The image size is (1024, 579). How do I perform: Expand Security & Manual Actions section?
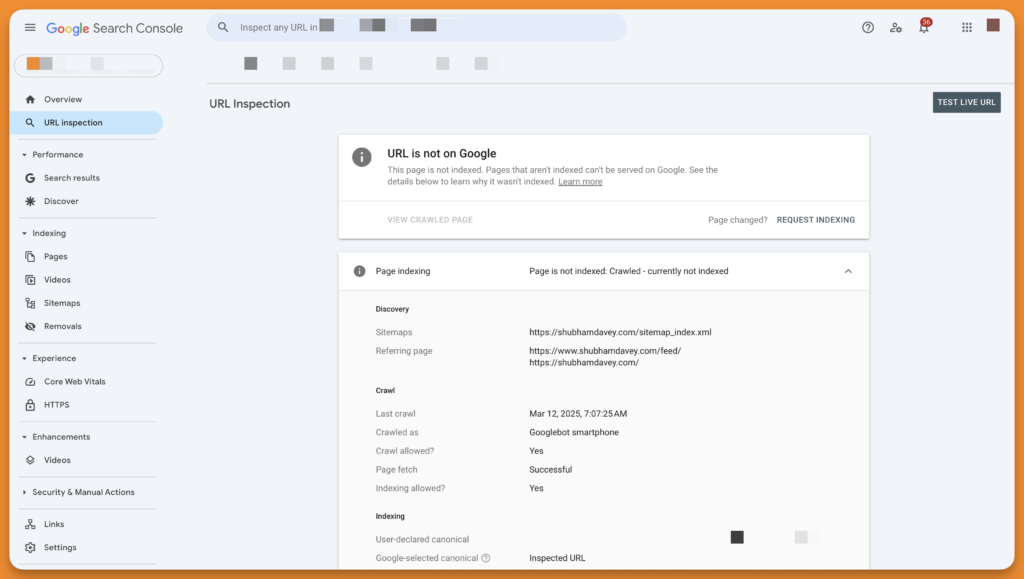(24, 492)
